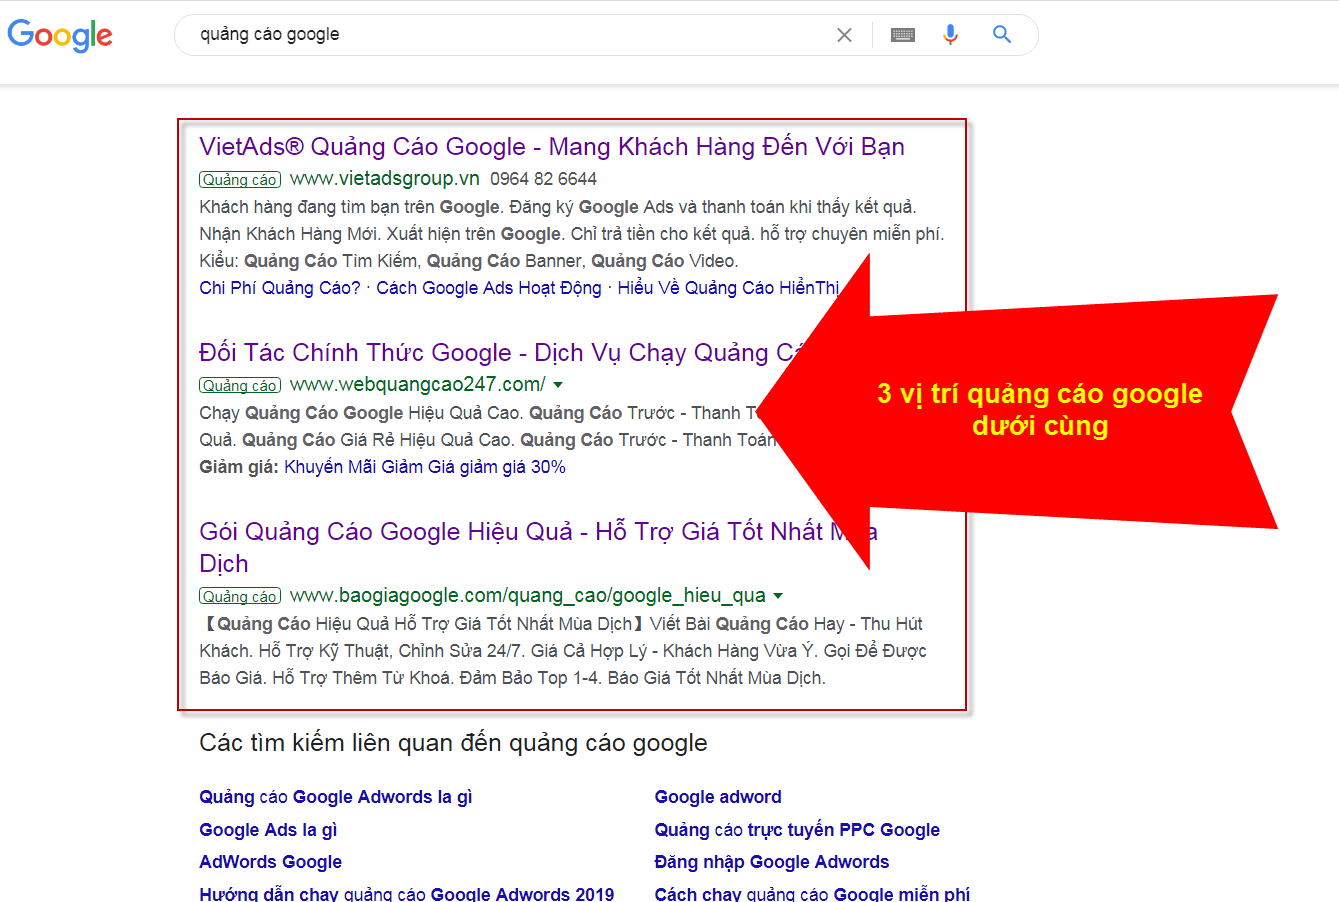Click 'Cách chạy quảng cáo Google miễn phí' suggestion

pos(811,893)
